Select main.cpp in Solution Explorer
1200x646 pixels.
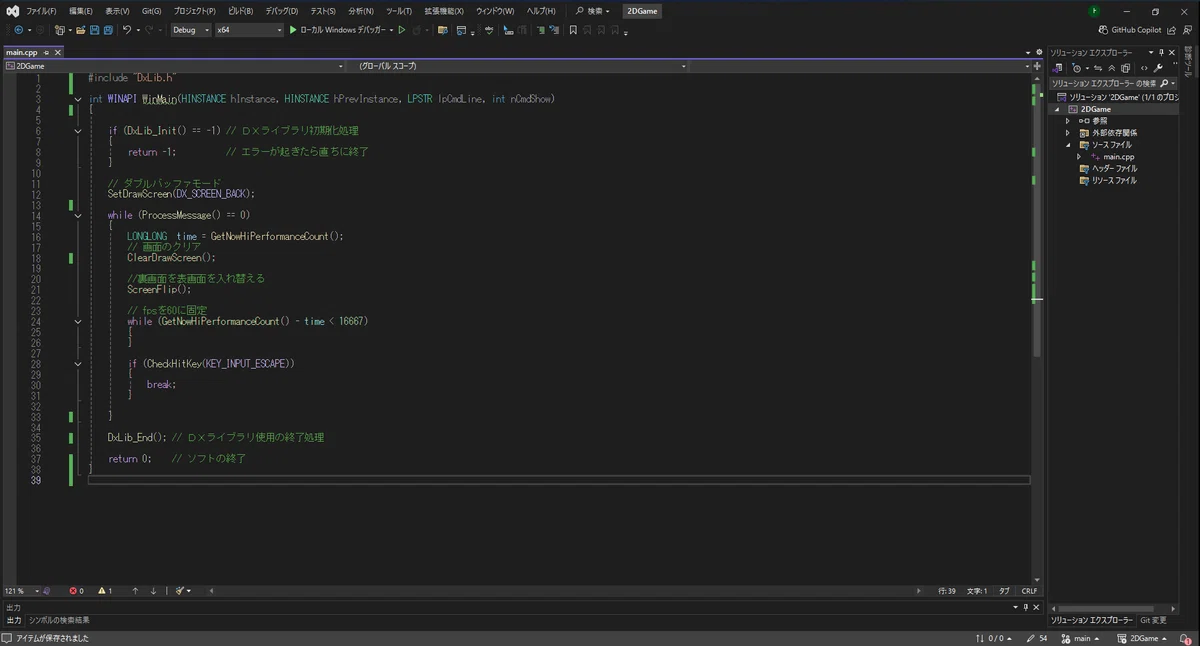tap(1118, 157)
